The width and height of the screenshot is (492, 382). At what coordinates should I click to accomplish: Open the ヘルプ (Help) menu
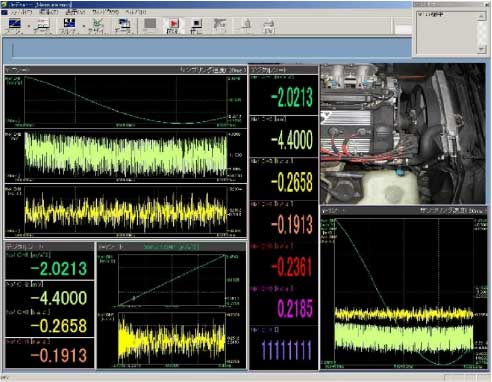point(136,12)
